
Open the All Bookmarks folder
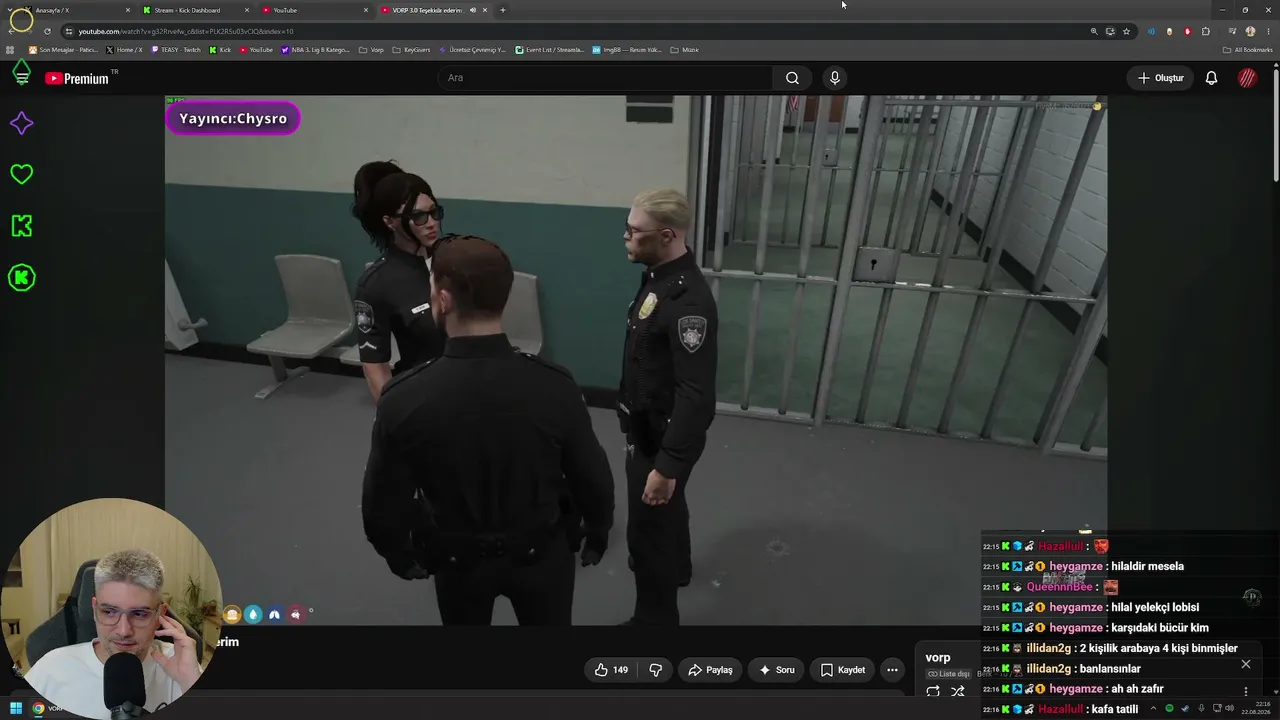click(1248, 50)
